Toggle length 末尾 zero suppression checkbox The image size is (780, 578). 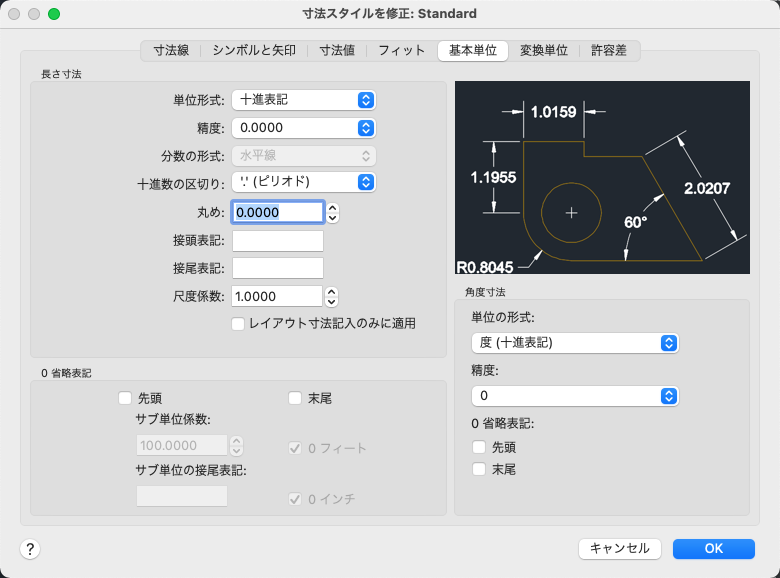295,398
